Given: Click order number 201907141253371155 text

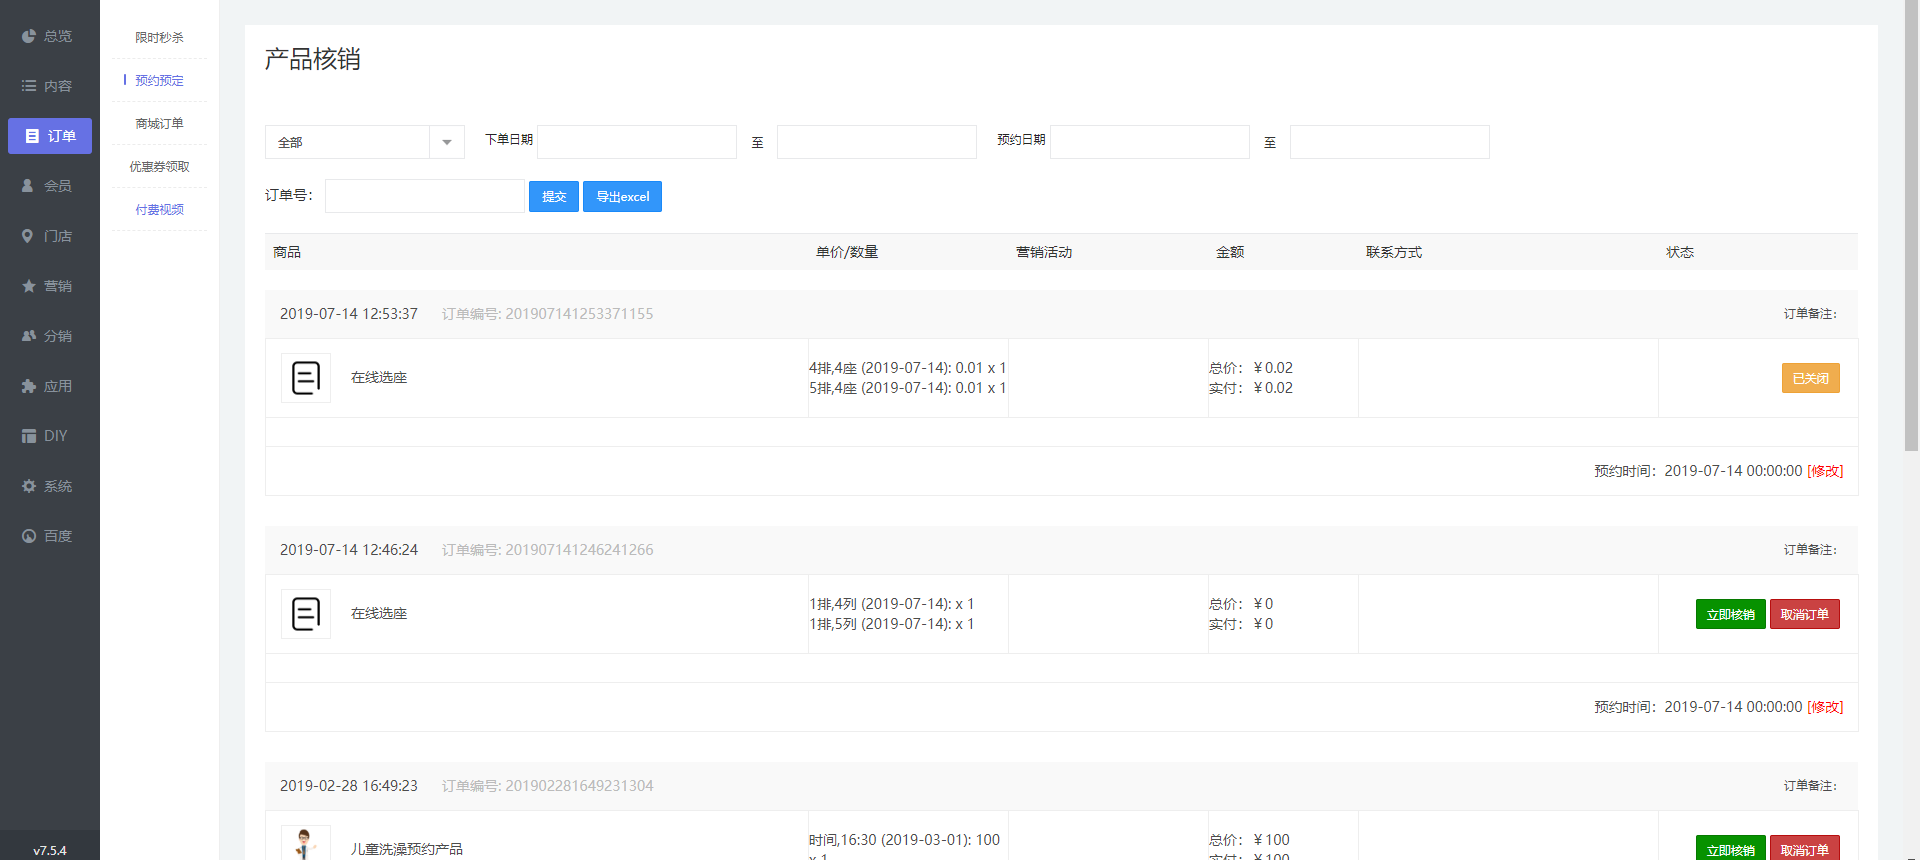Looking at the screenshot, I should (x=579, y=314).
